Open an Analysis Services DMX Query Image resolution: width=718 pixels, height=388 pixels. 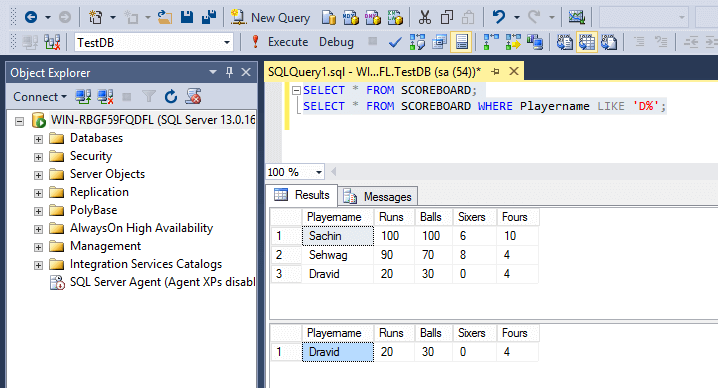click(373, 17)
